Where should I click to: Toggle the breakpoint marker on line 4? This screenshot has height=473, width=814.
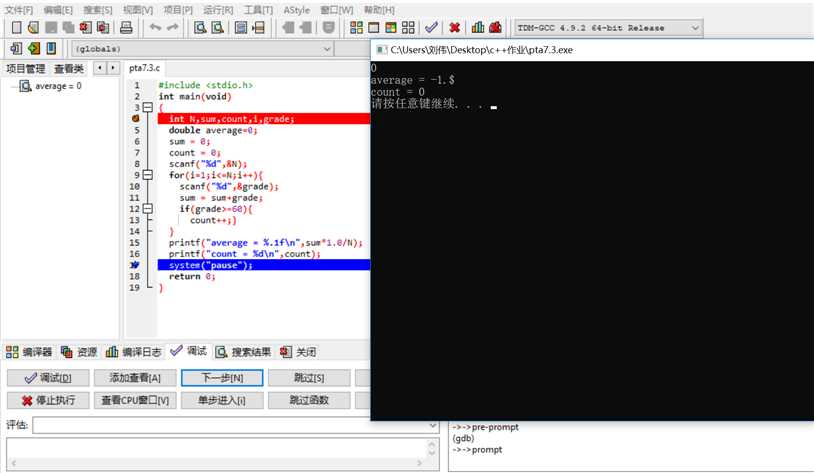pos(135,119)
